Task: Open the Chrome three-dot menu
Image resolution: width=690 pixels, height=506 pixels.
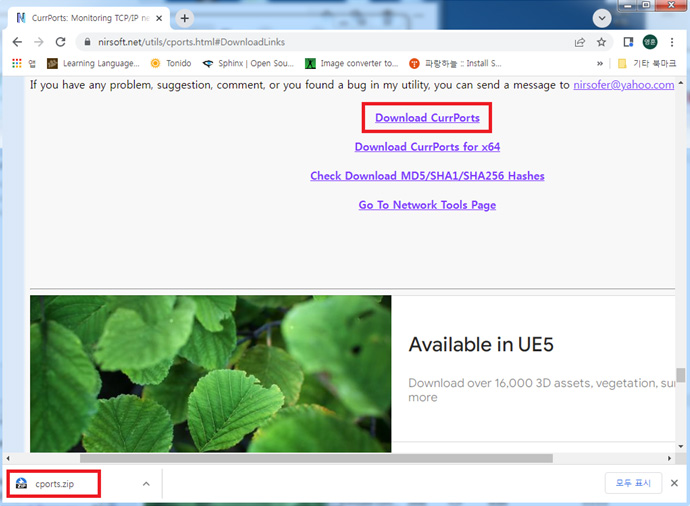Action: pos(673,42)
